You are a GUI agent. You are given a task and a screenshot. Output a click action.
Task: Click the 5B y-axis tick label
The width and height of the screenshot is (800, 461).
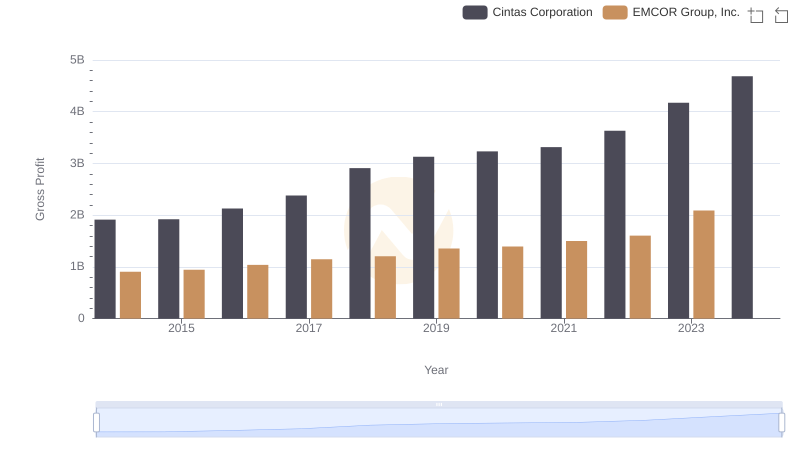pyautogui.click(x=76, y=60)
